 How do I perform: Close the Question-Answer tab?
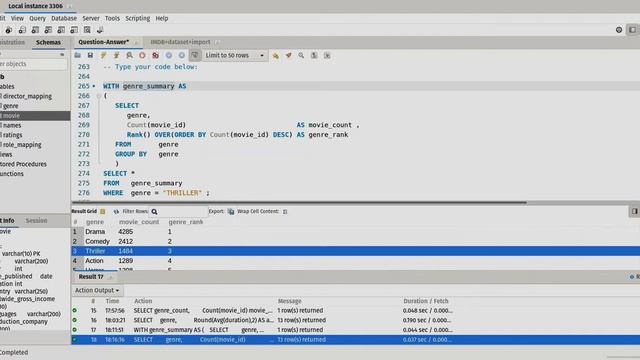coord(136,42)
